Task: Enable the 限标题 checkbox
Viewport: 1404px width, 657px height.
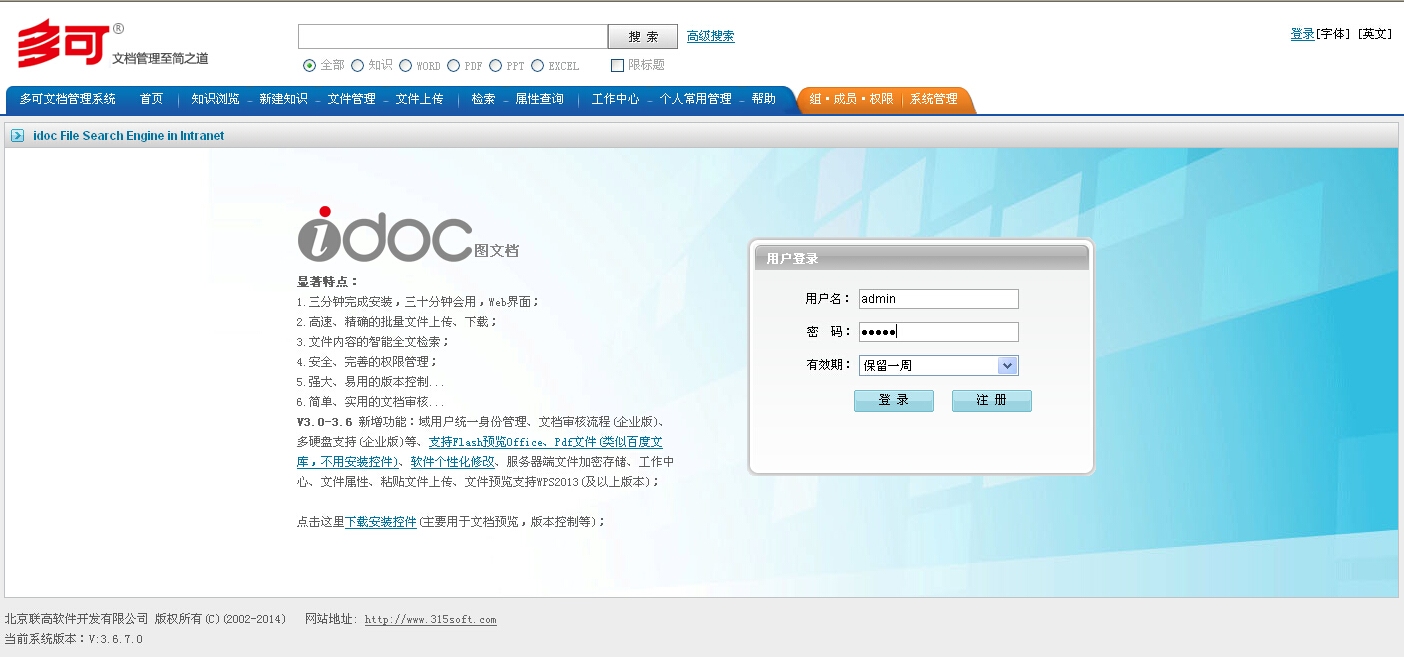Action: tap(617, 66)
